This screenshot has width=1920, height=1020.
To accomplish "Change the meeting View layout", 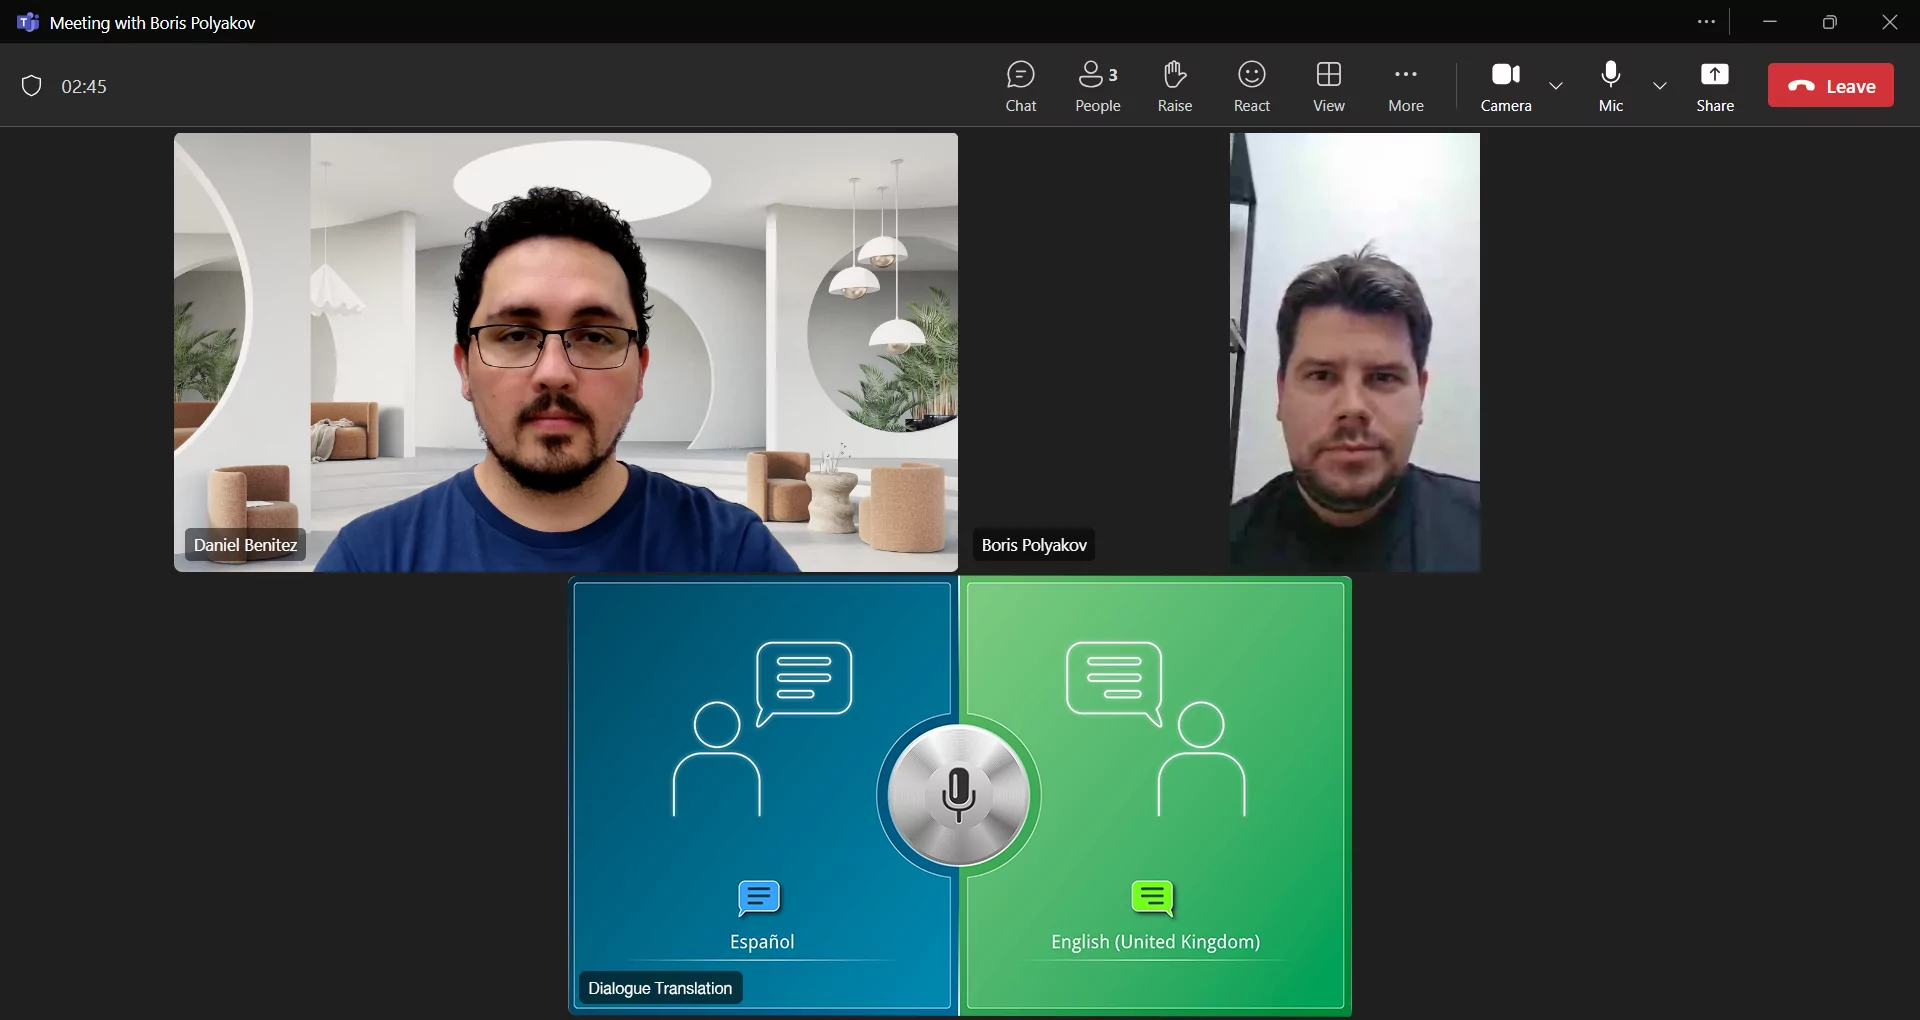I will [x=1328, y=86].
